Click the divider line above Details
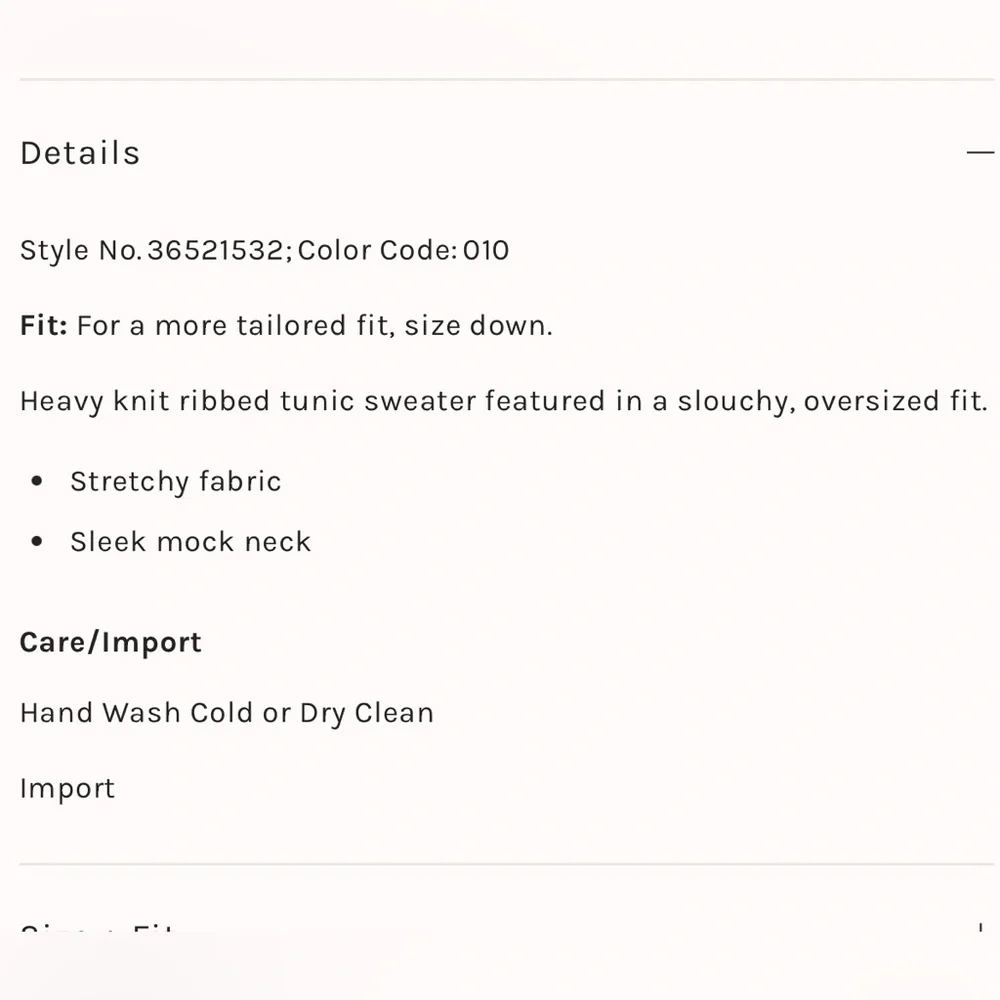1000x1000 pixels. (x=500, y=79)
